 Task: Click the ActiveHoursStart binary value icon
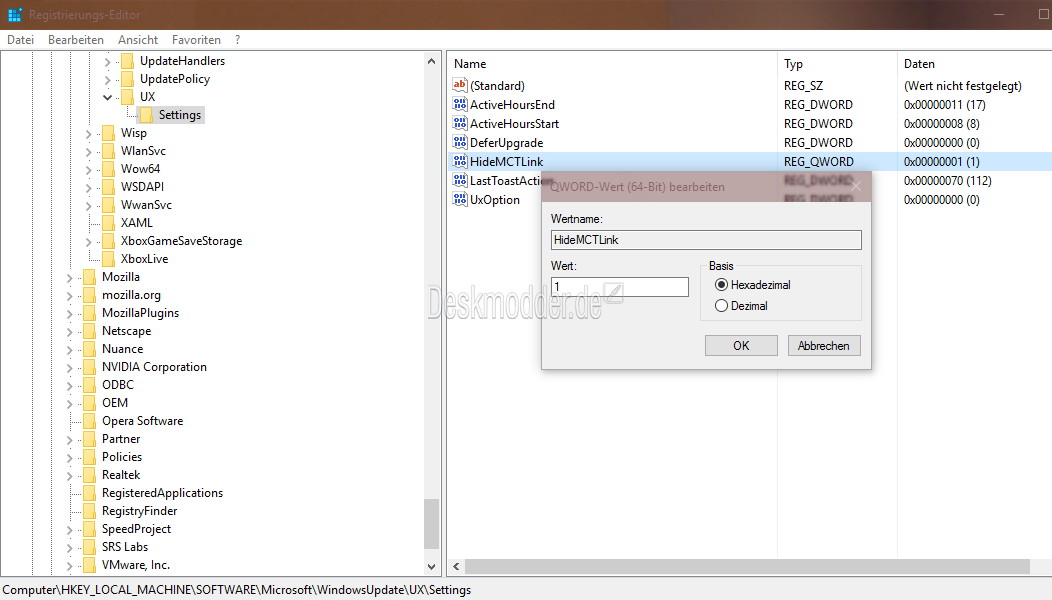coord(460,123)
